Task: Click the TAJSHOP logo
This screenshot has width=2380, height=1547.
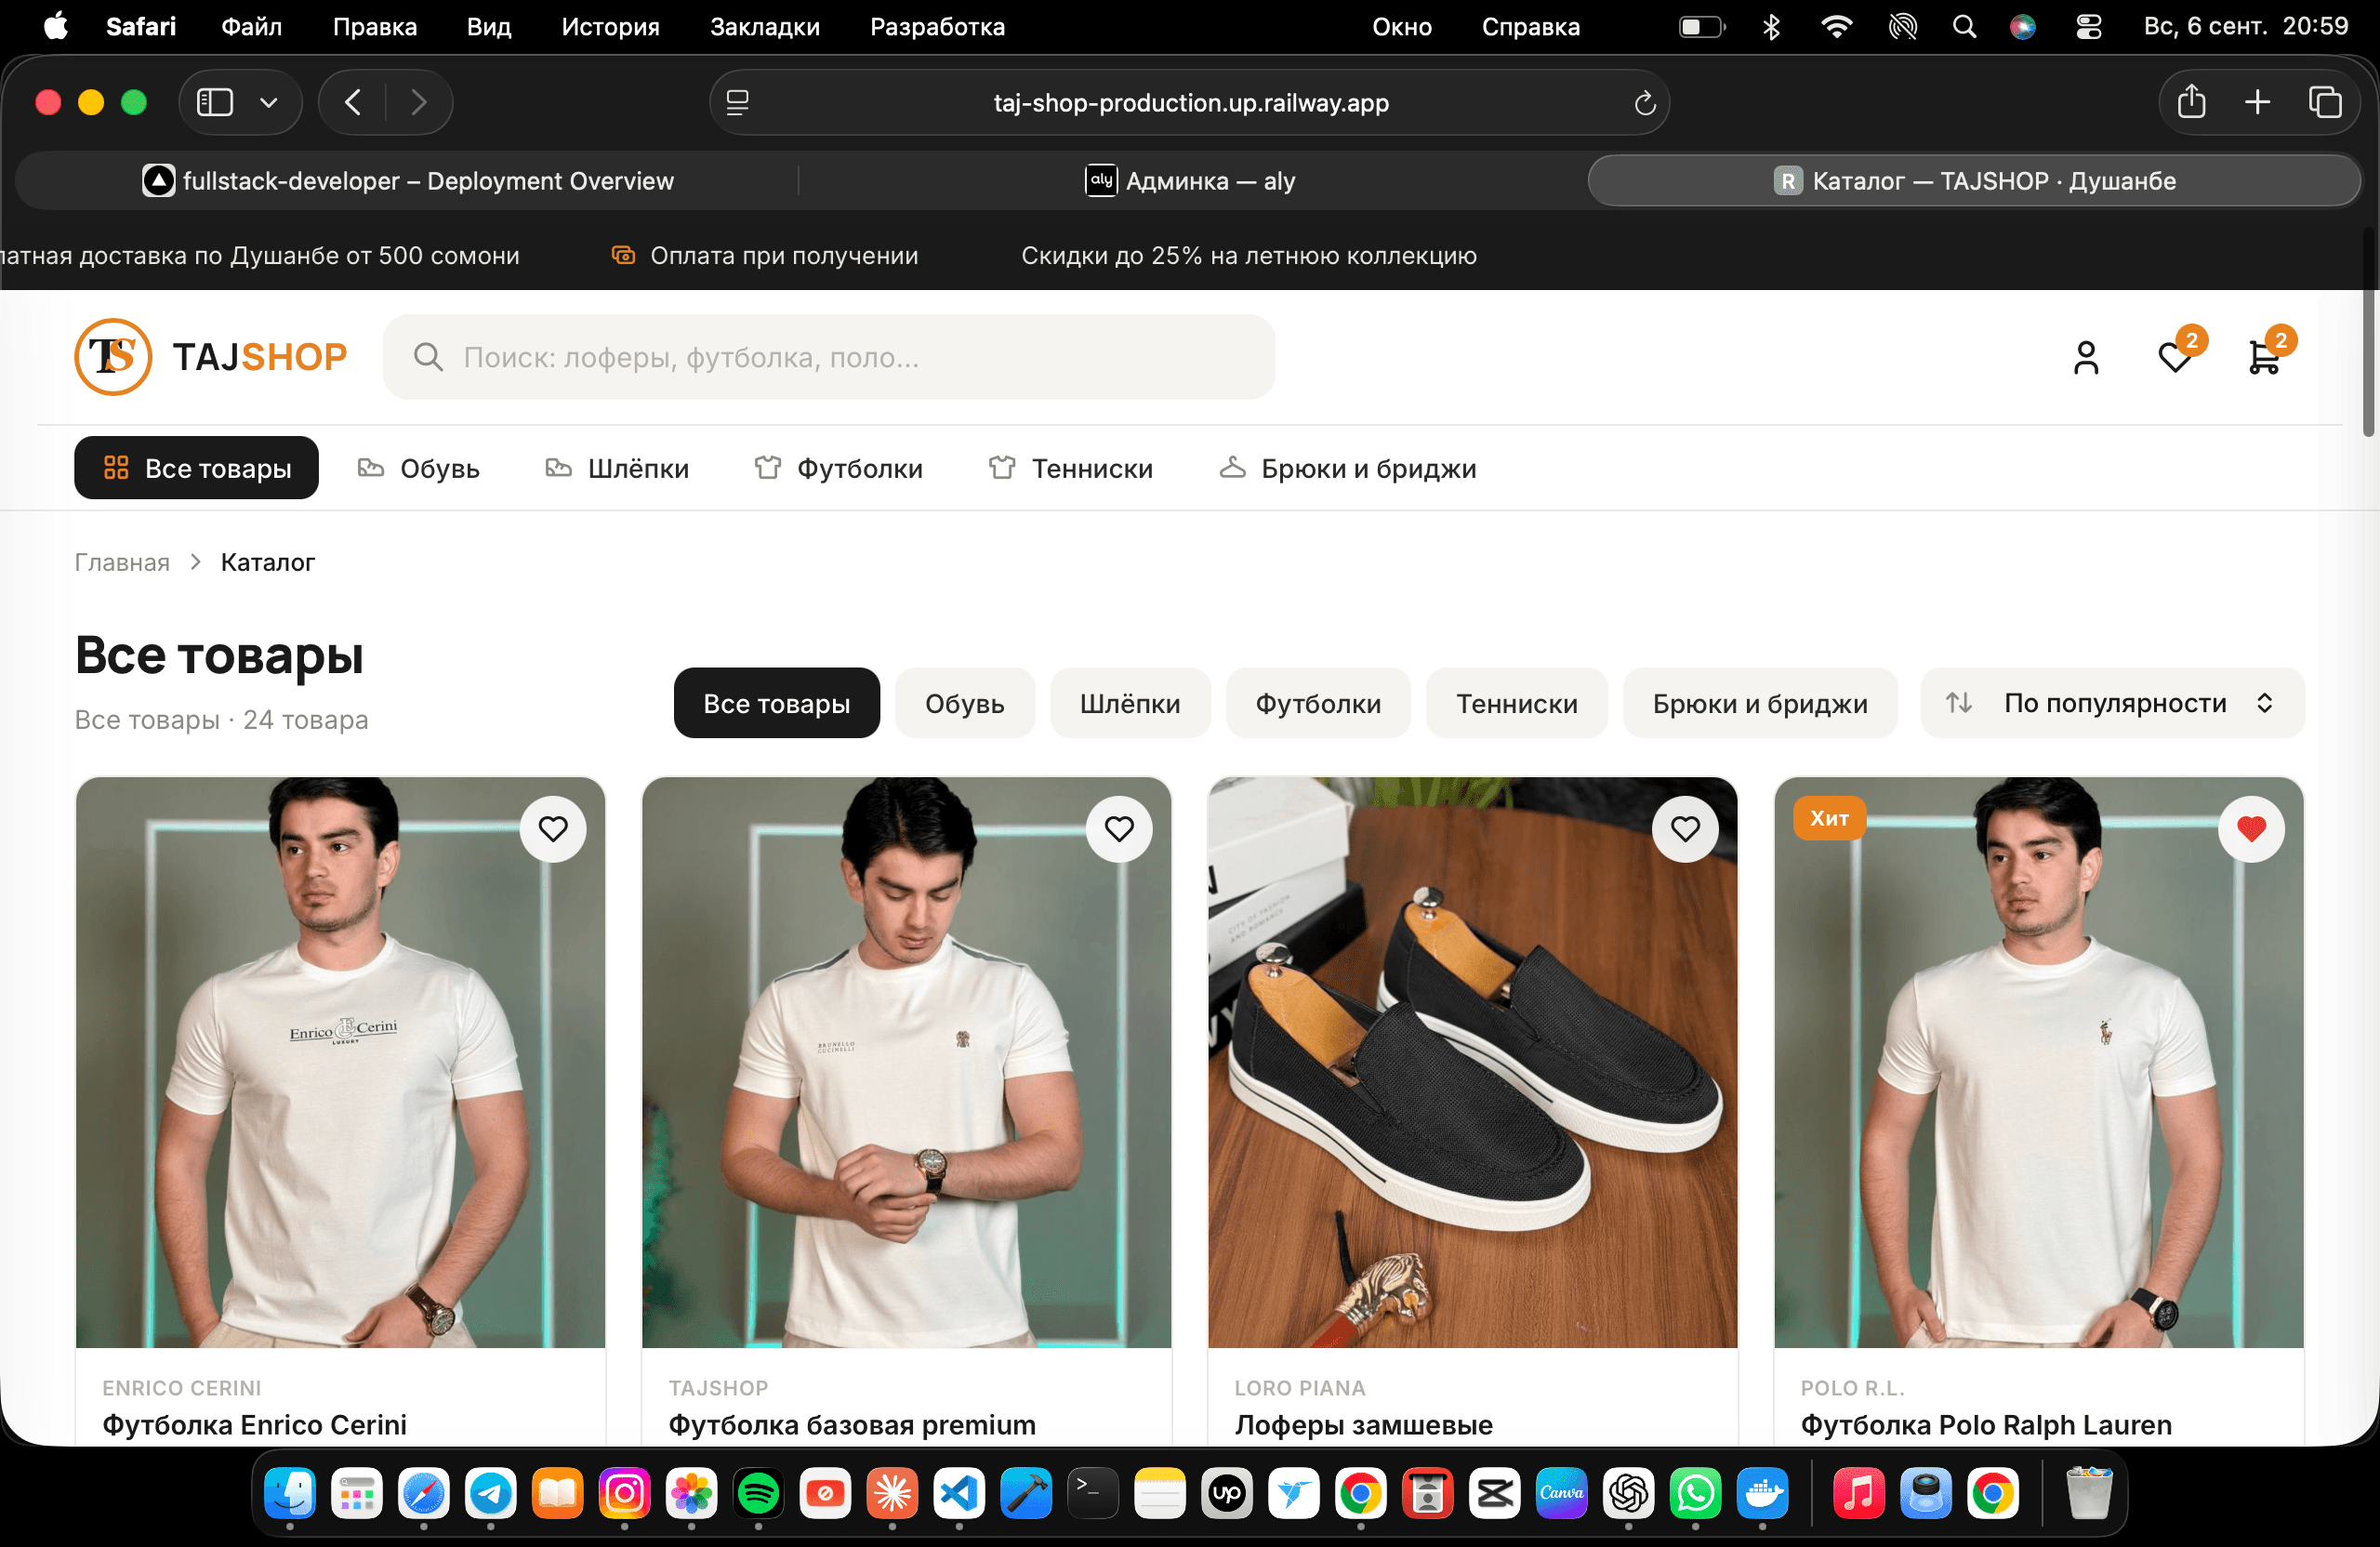Action: [x=211, y=357]
